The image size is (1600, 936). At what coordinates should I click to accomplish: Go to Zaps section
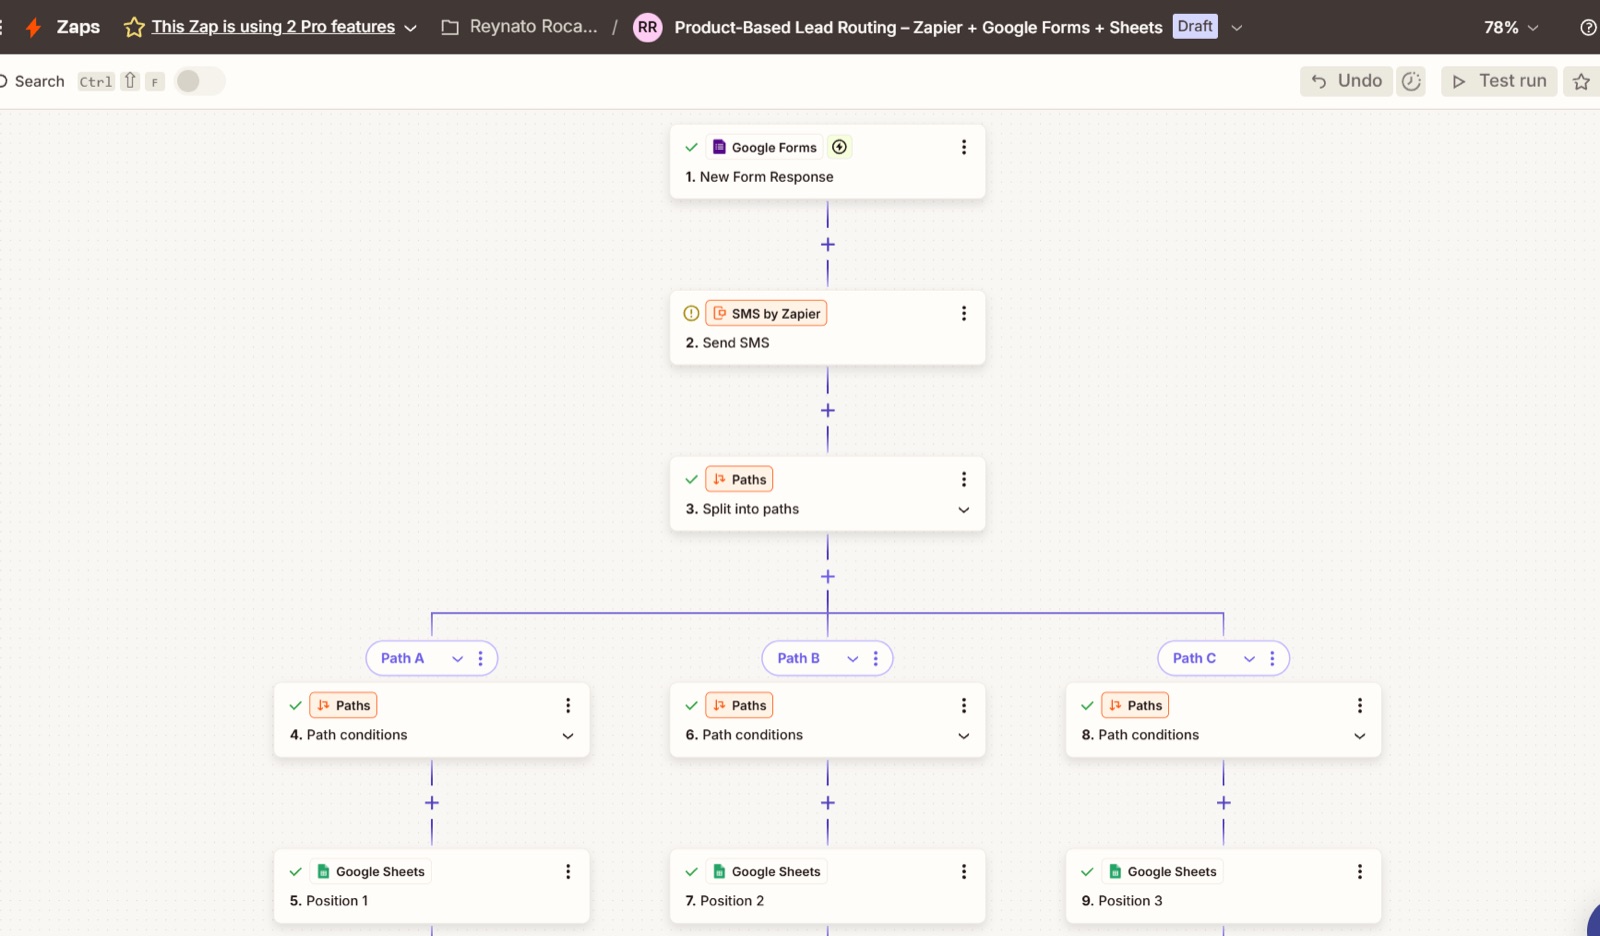click(78, 27)
